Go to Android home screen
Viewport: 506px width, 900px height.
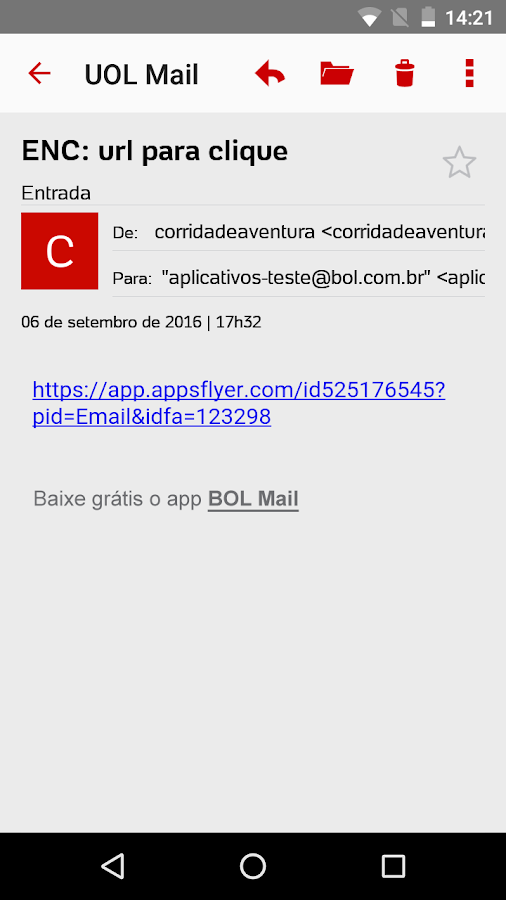point(253,866)
